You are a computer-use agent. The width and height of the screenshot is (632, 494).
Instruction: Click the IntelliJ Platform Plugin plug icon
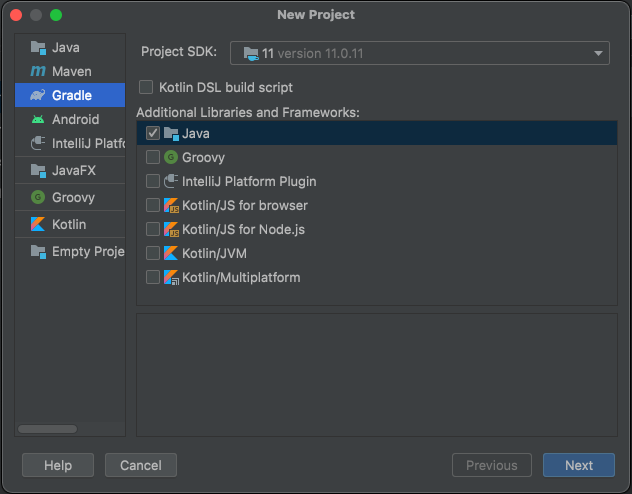point(171,181)
